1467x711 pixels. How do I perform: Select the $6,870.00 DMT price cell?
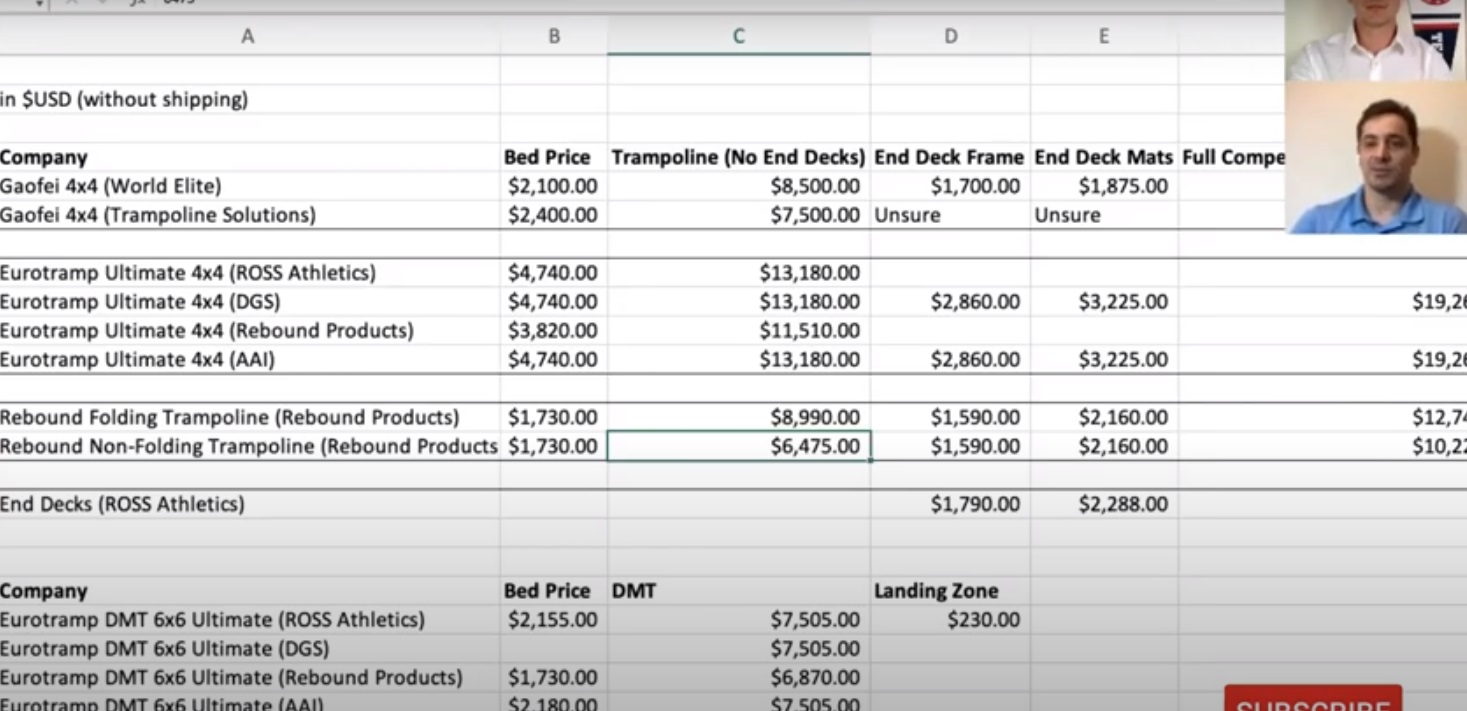(739, 677)
